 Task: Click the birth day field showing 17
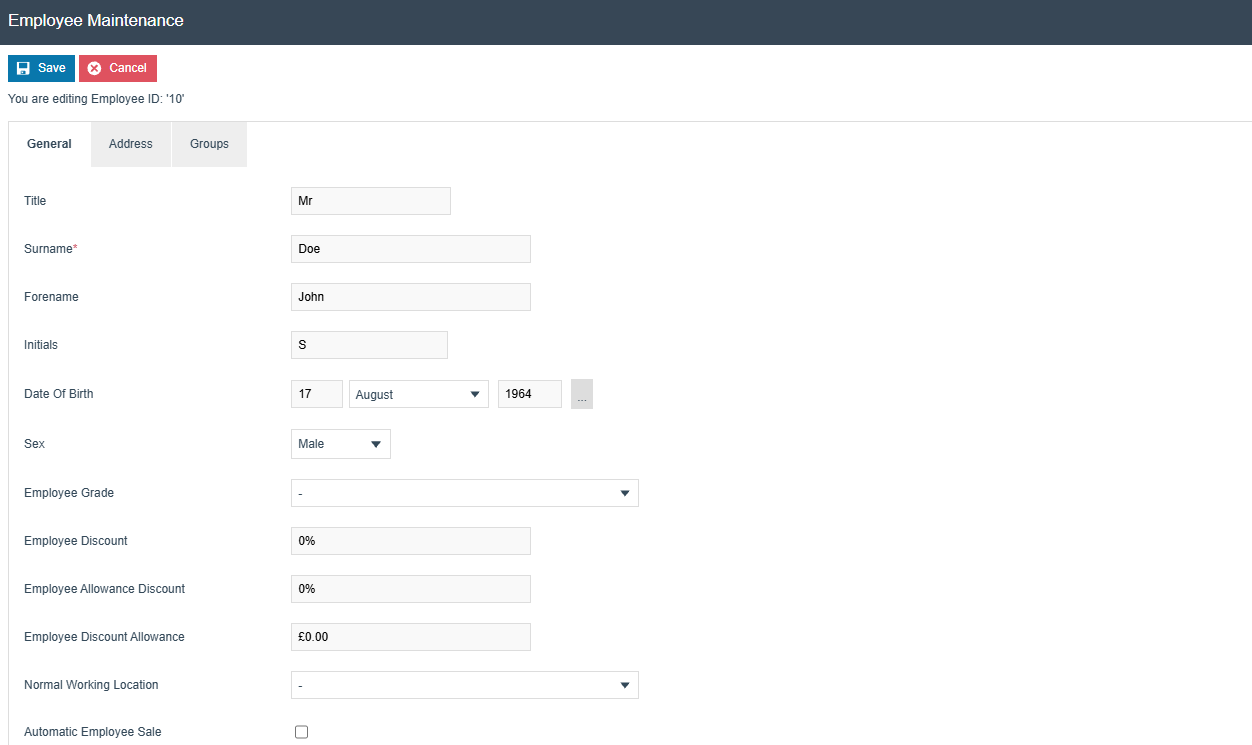pyautogui.click(x=317, y=394)
